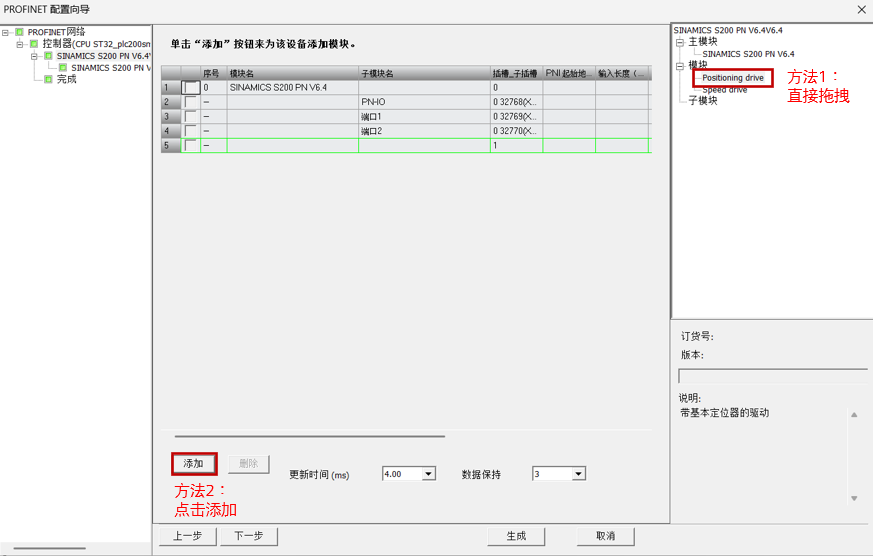Select 控制器(CPU ST32_plc200sm node

pos(97,44)
